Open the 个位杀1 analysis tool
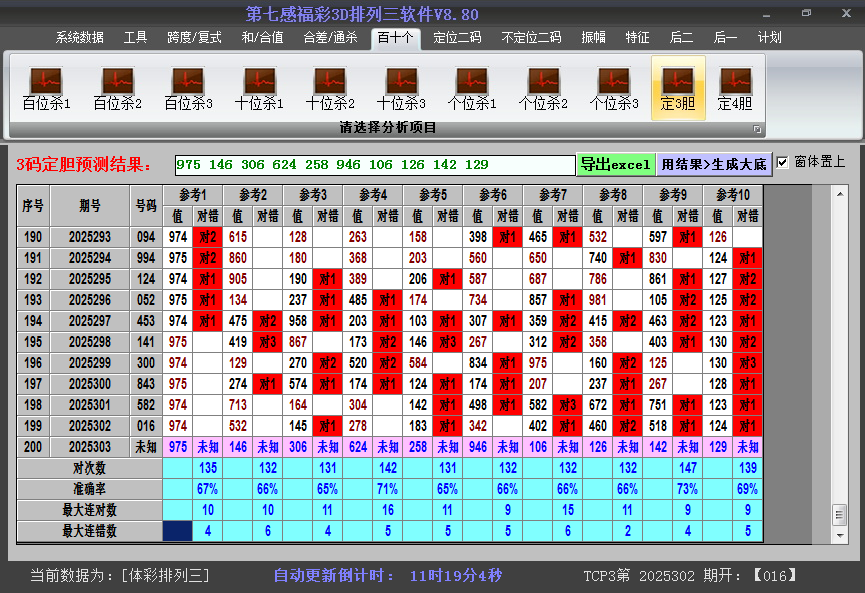Viewport: 865px width, 593px height. point(472,85)
